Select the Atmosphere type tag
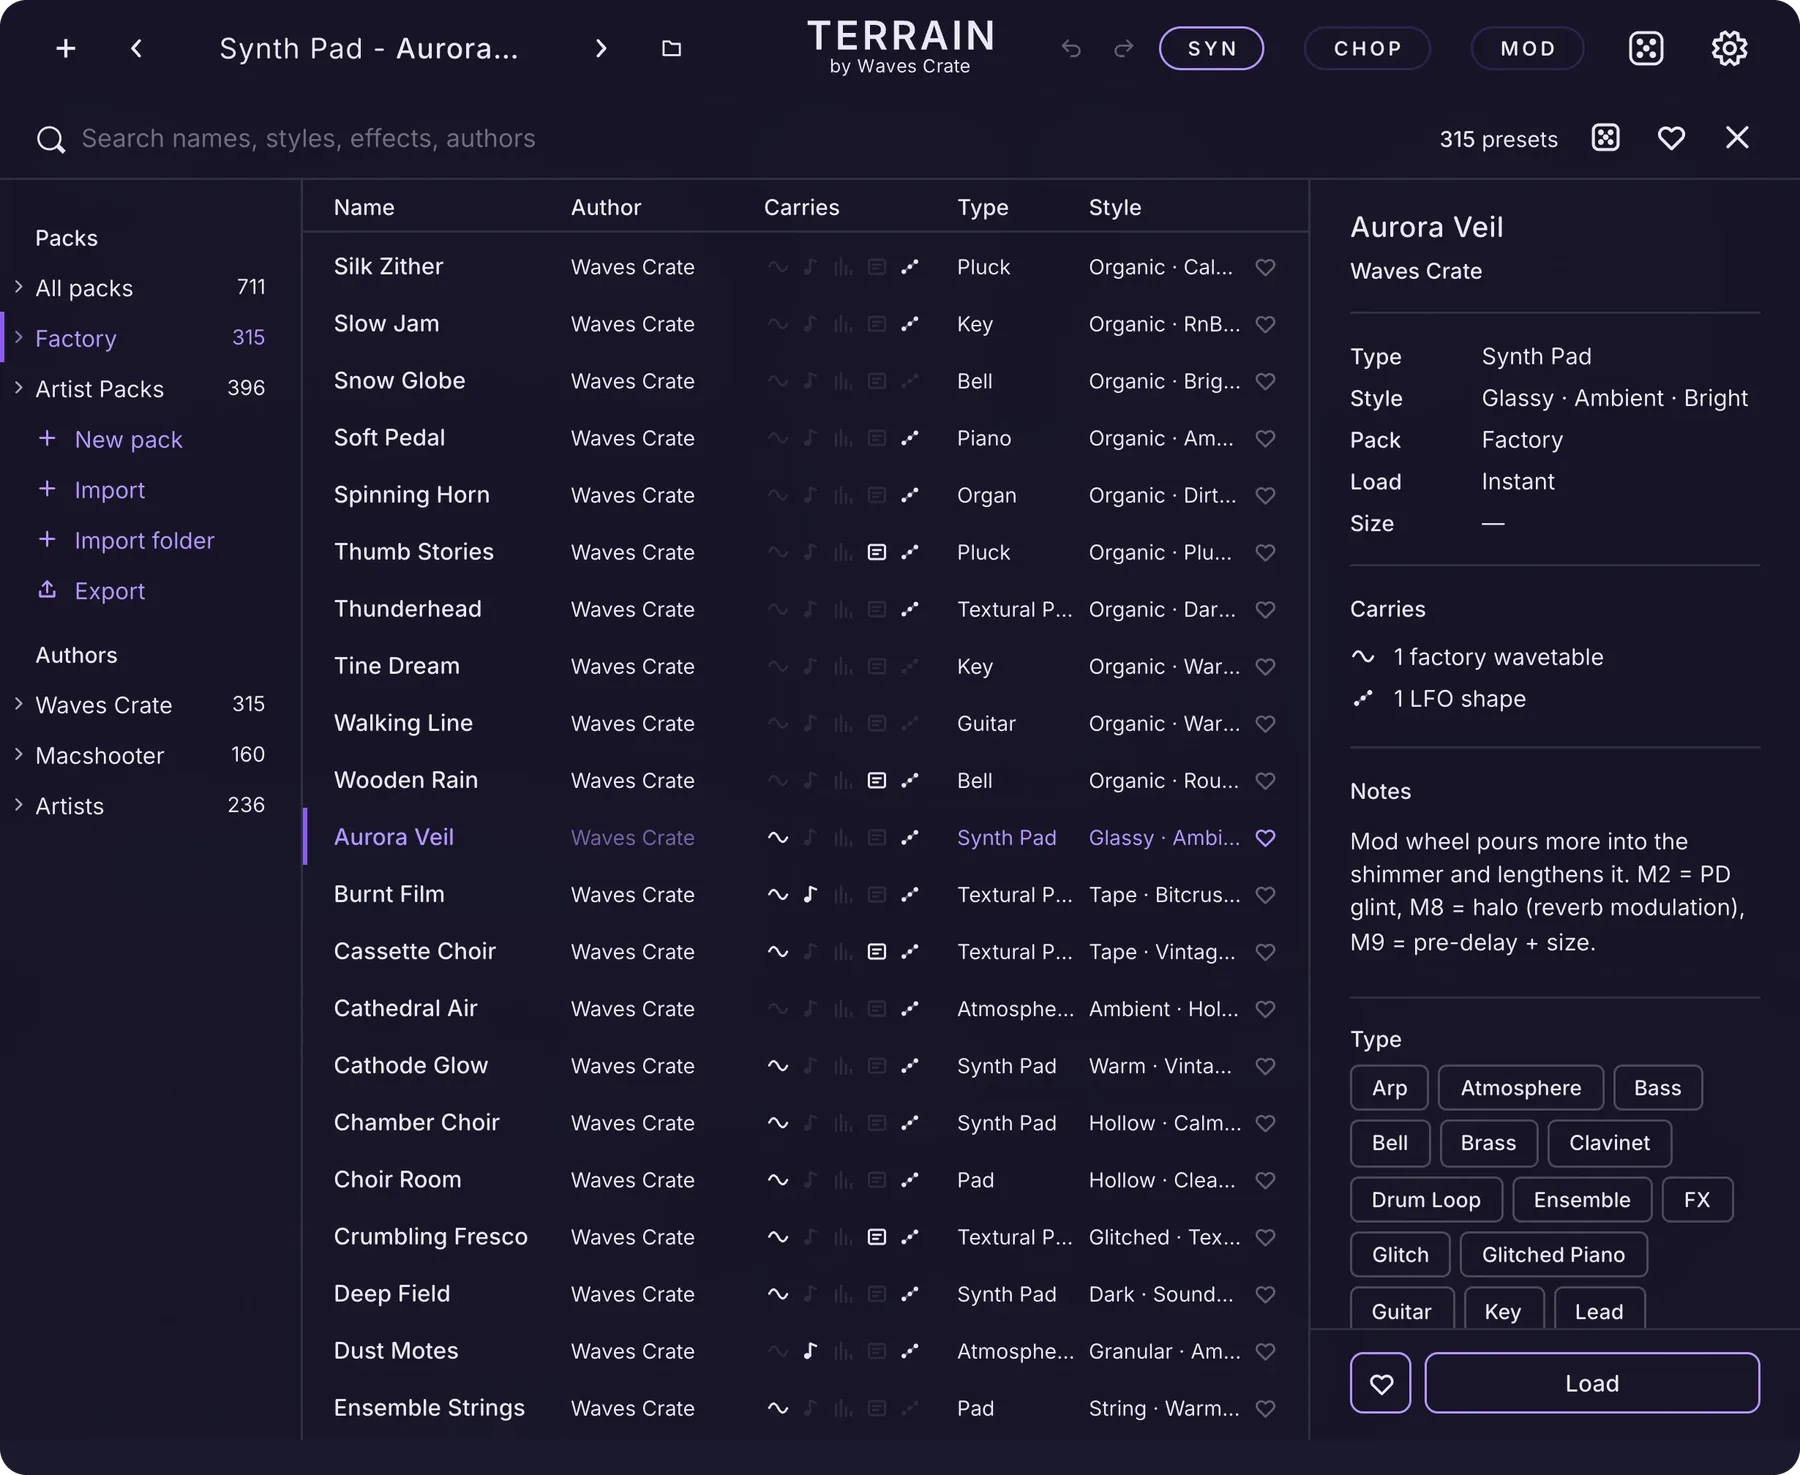This screenshot has width=1800, height=1475. [1521, 1088]
